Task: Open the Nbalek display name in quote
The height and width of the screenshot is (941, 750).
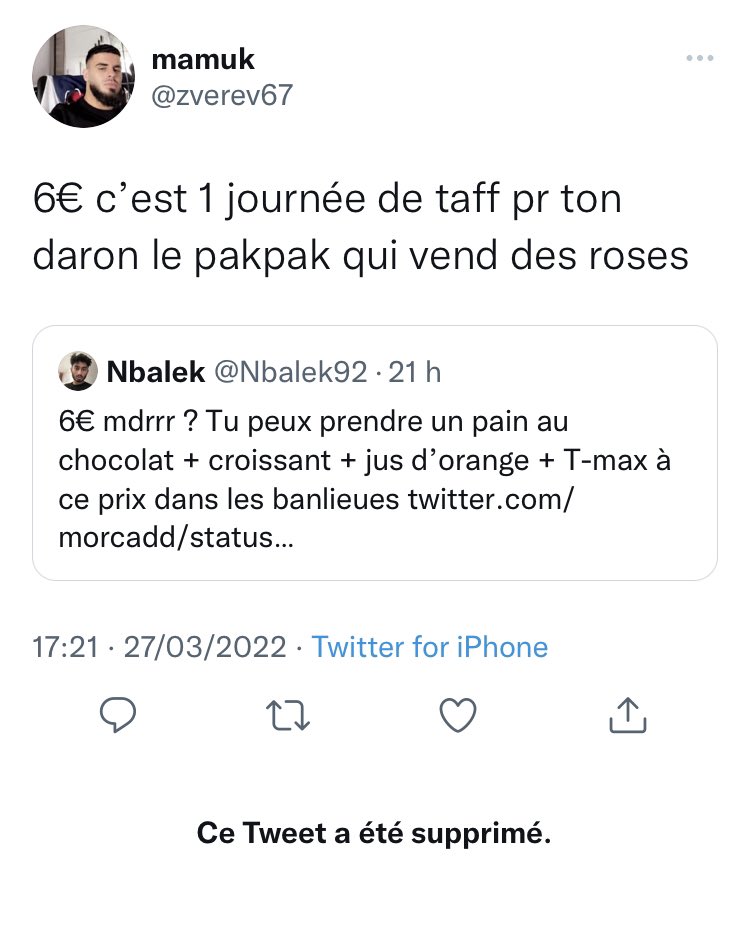Action: click(x=155, y=372)
